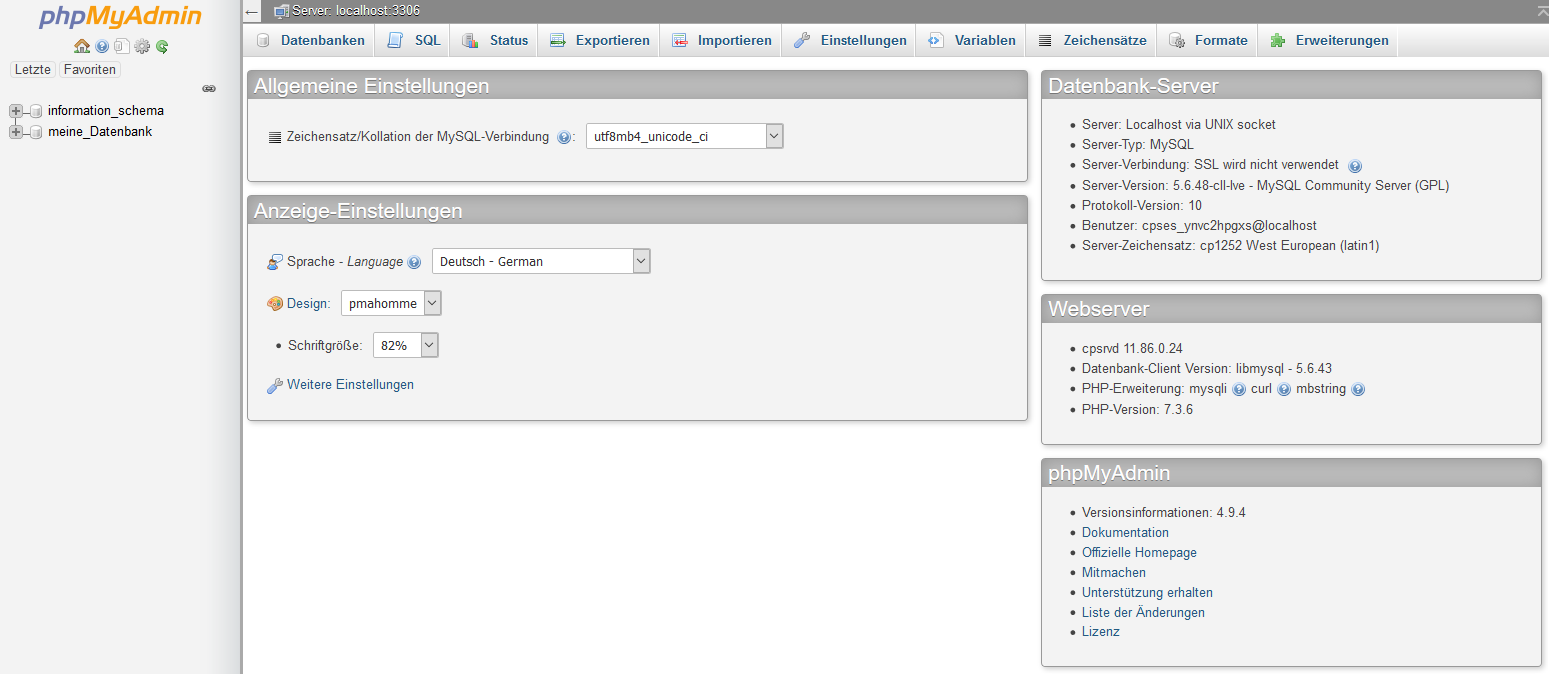
Task: Open the pmahomme design dropdown
Action: pos(391,303)
